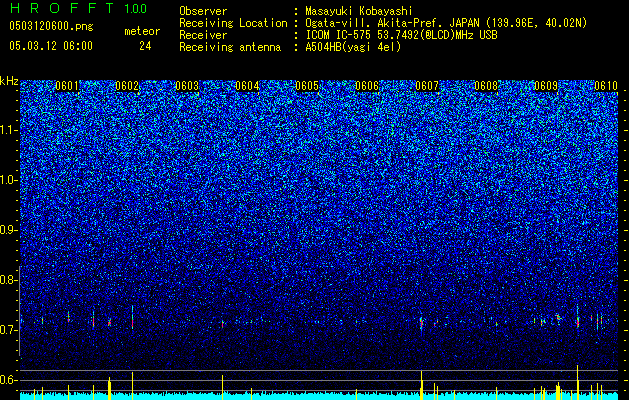
Task: Select the observer name Masayuki Kobayashi
Action: click(x=359, y=11)
